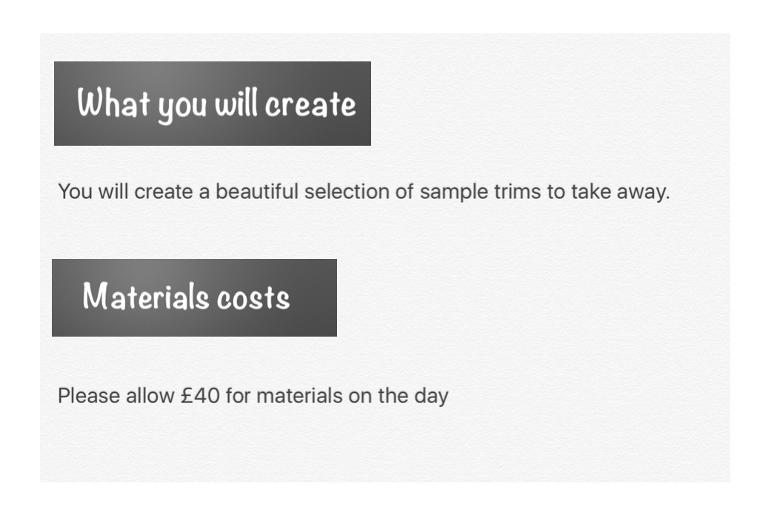Click the word "allow" in the bottom sentence
The width and height of the screenshot is (774, 526).
click(x=150, y=396)
